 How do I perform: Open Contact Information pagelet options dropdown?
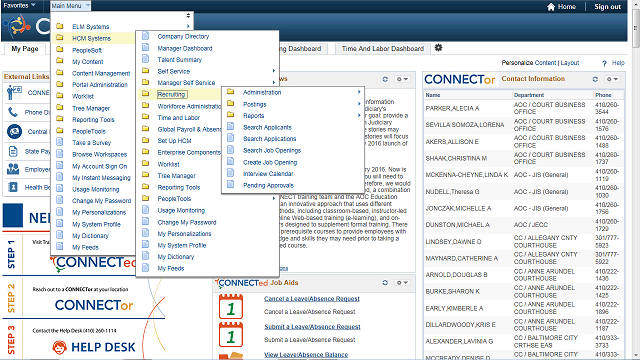pyautogui.click(x=612, y=79)
